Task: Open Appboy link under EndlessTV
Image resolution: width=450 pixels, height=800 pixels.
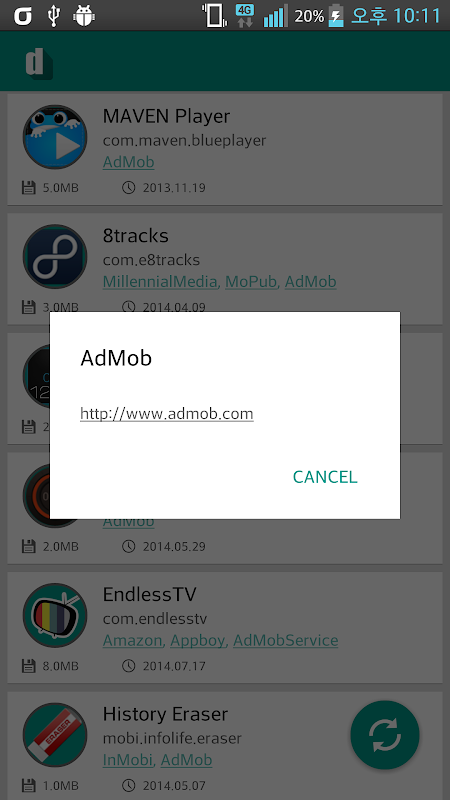Action: (198, 640)
